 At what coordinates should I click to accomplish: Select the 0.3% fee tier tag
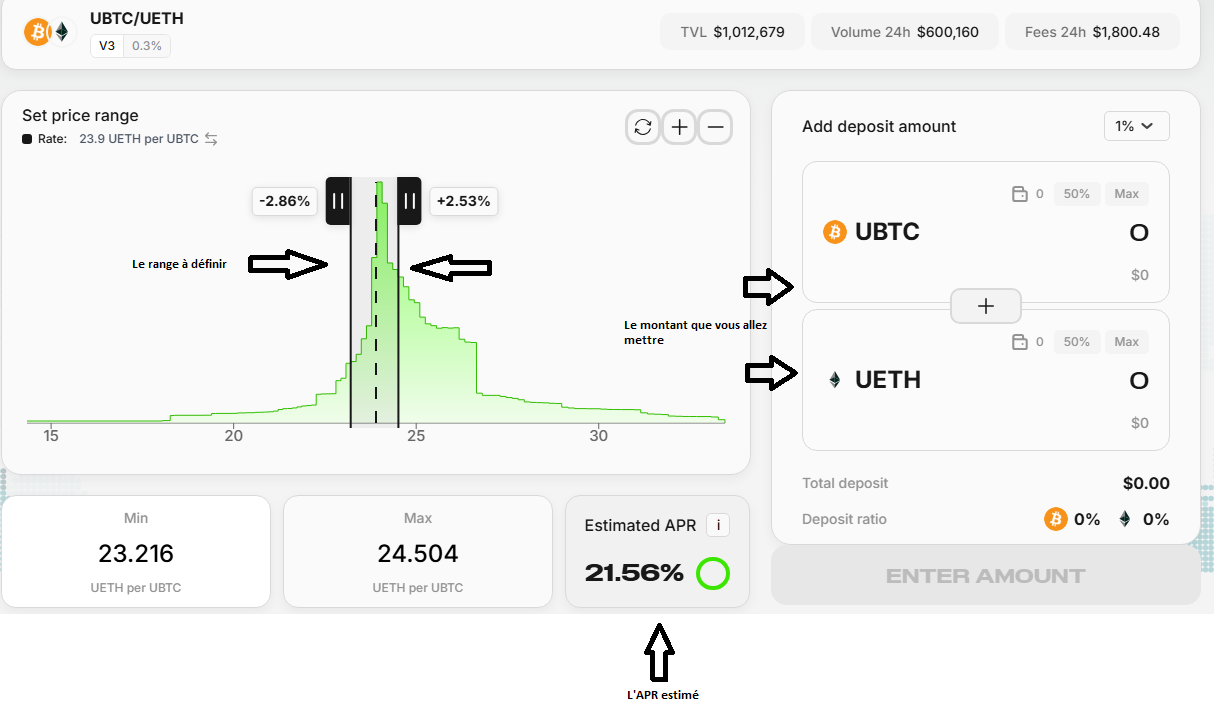coord(147,46)
